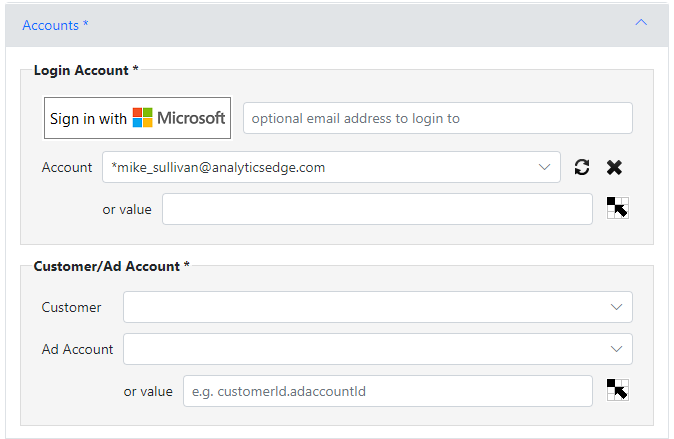Screen dimensions: 674x439
Task: Remove the selected login account with X icon
Action: 614,167
